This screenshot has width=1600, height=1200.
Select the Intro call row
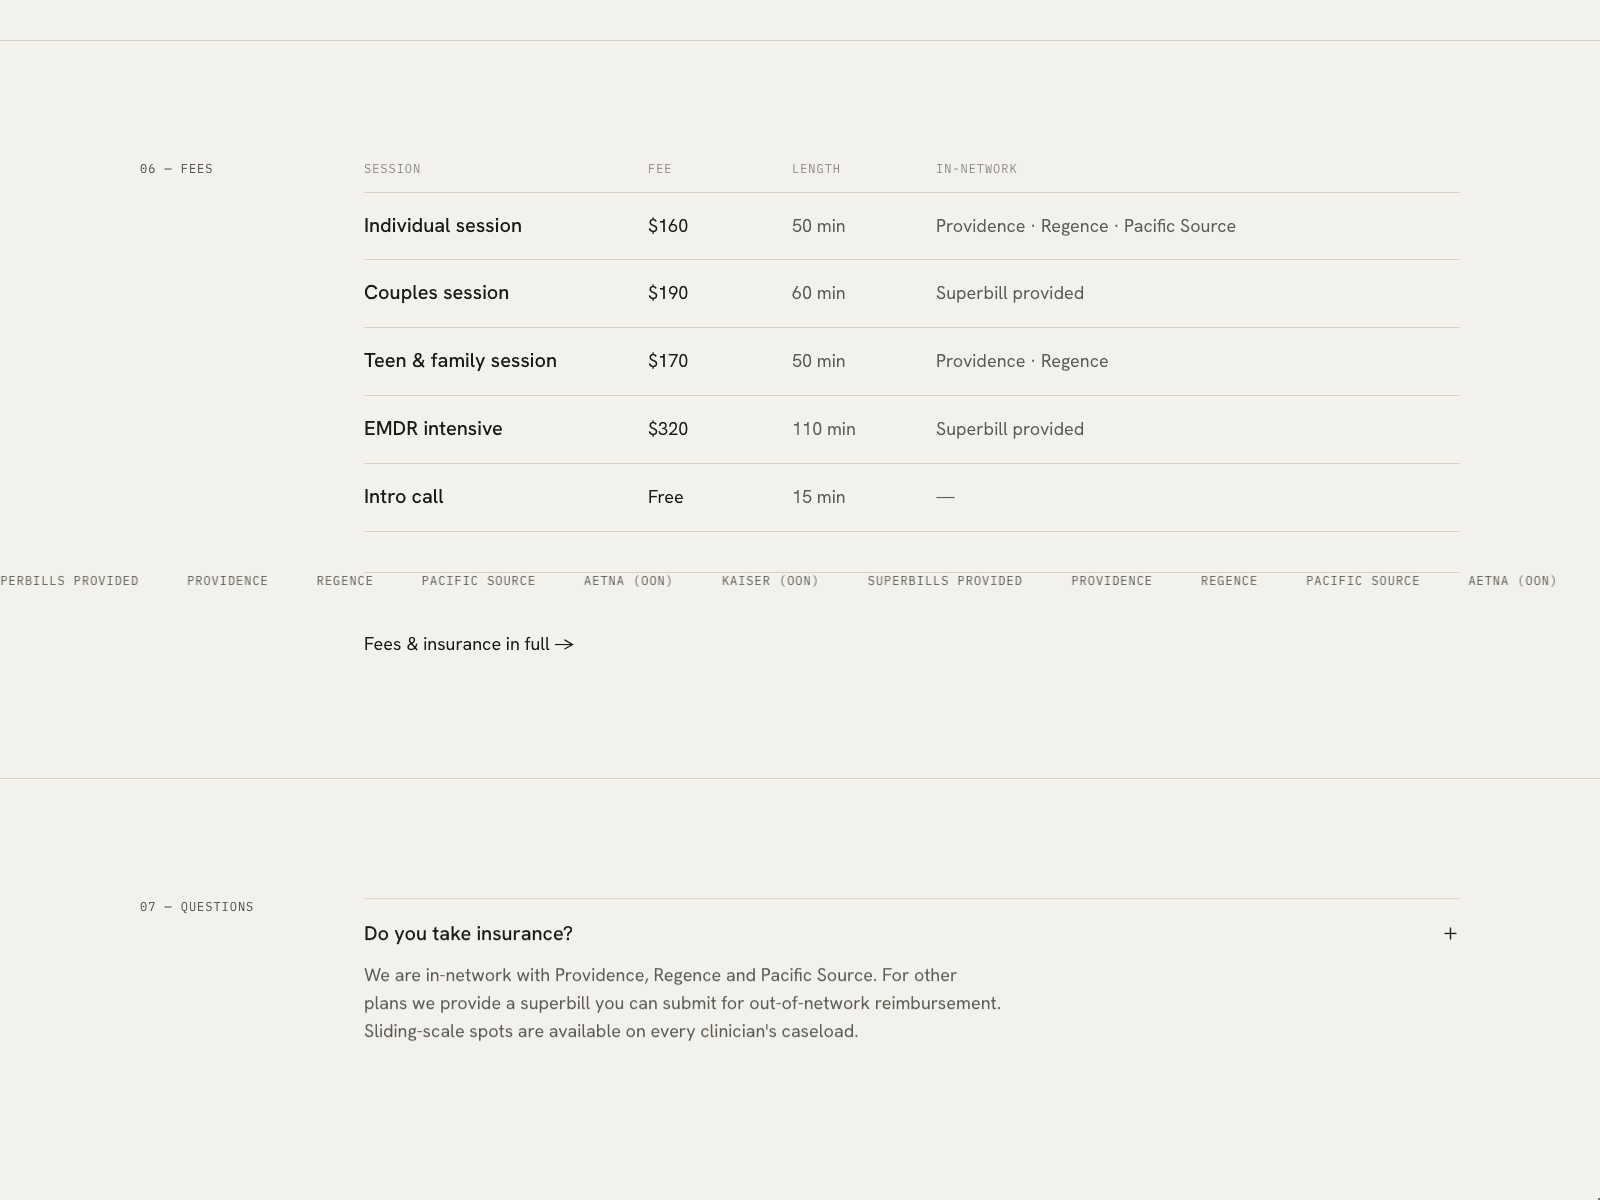(x=912, y=497)
